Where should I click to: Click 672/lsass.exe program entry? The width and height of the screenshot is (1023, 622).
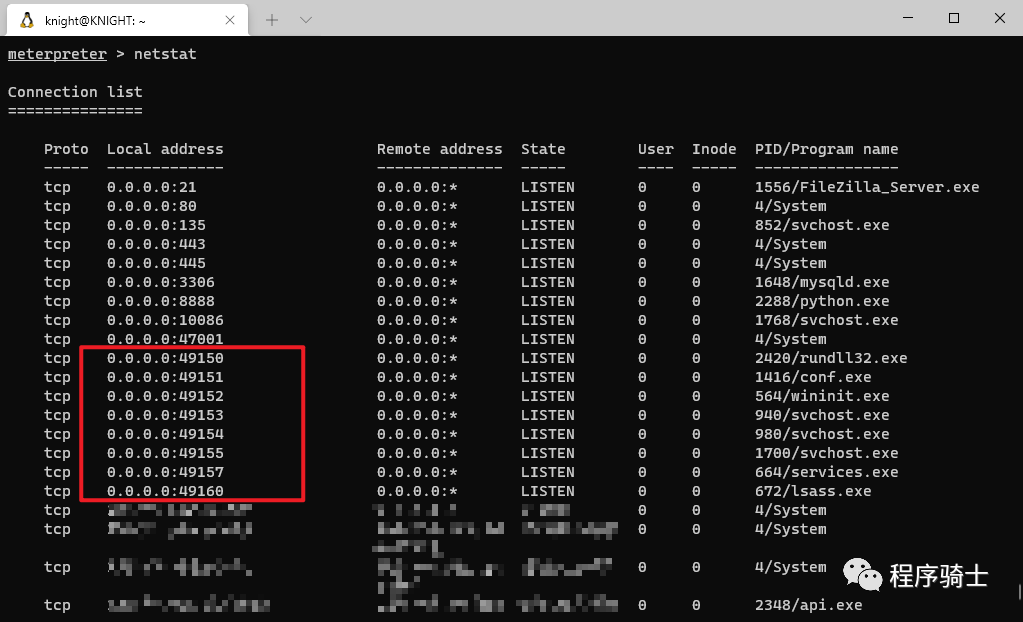(x=813, y=490)
